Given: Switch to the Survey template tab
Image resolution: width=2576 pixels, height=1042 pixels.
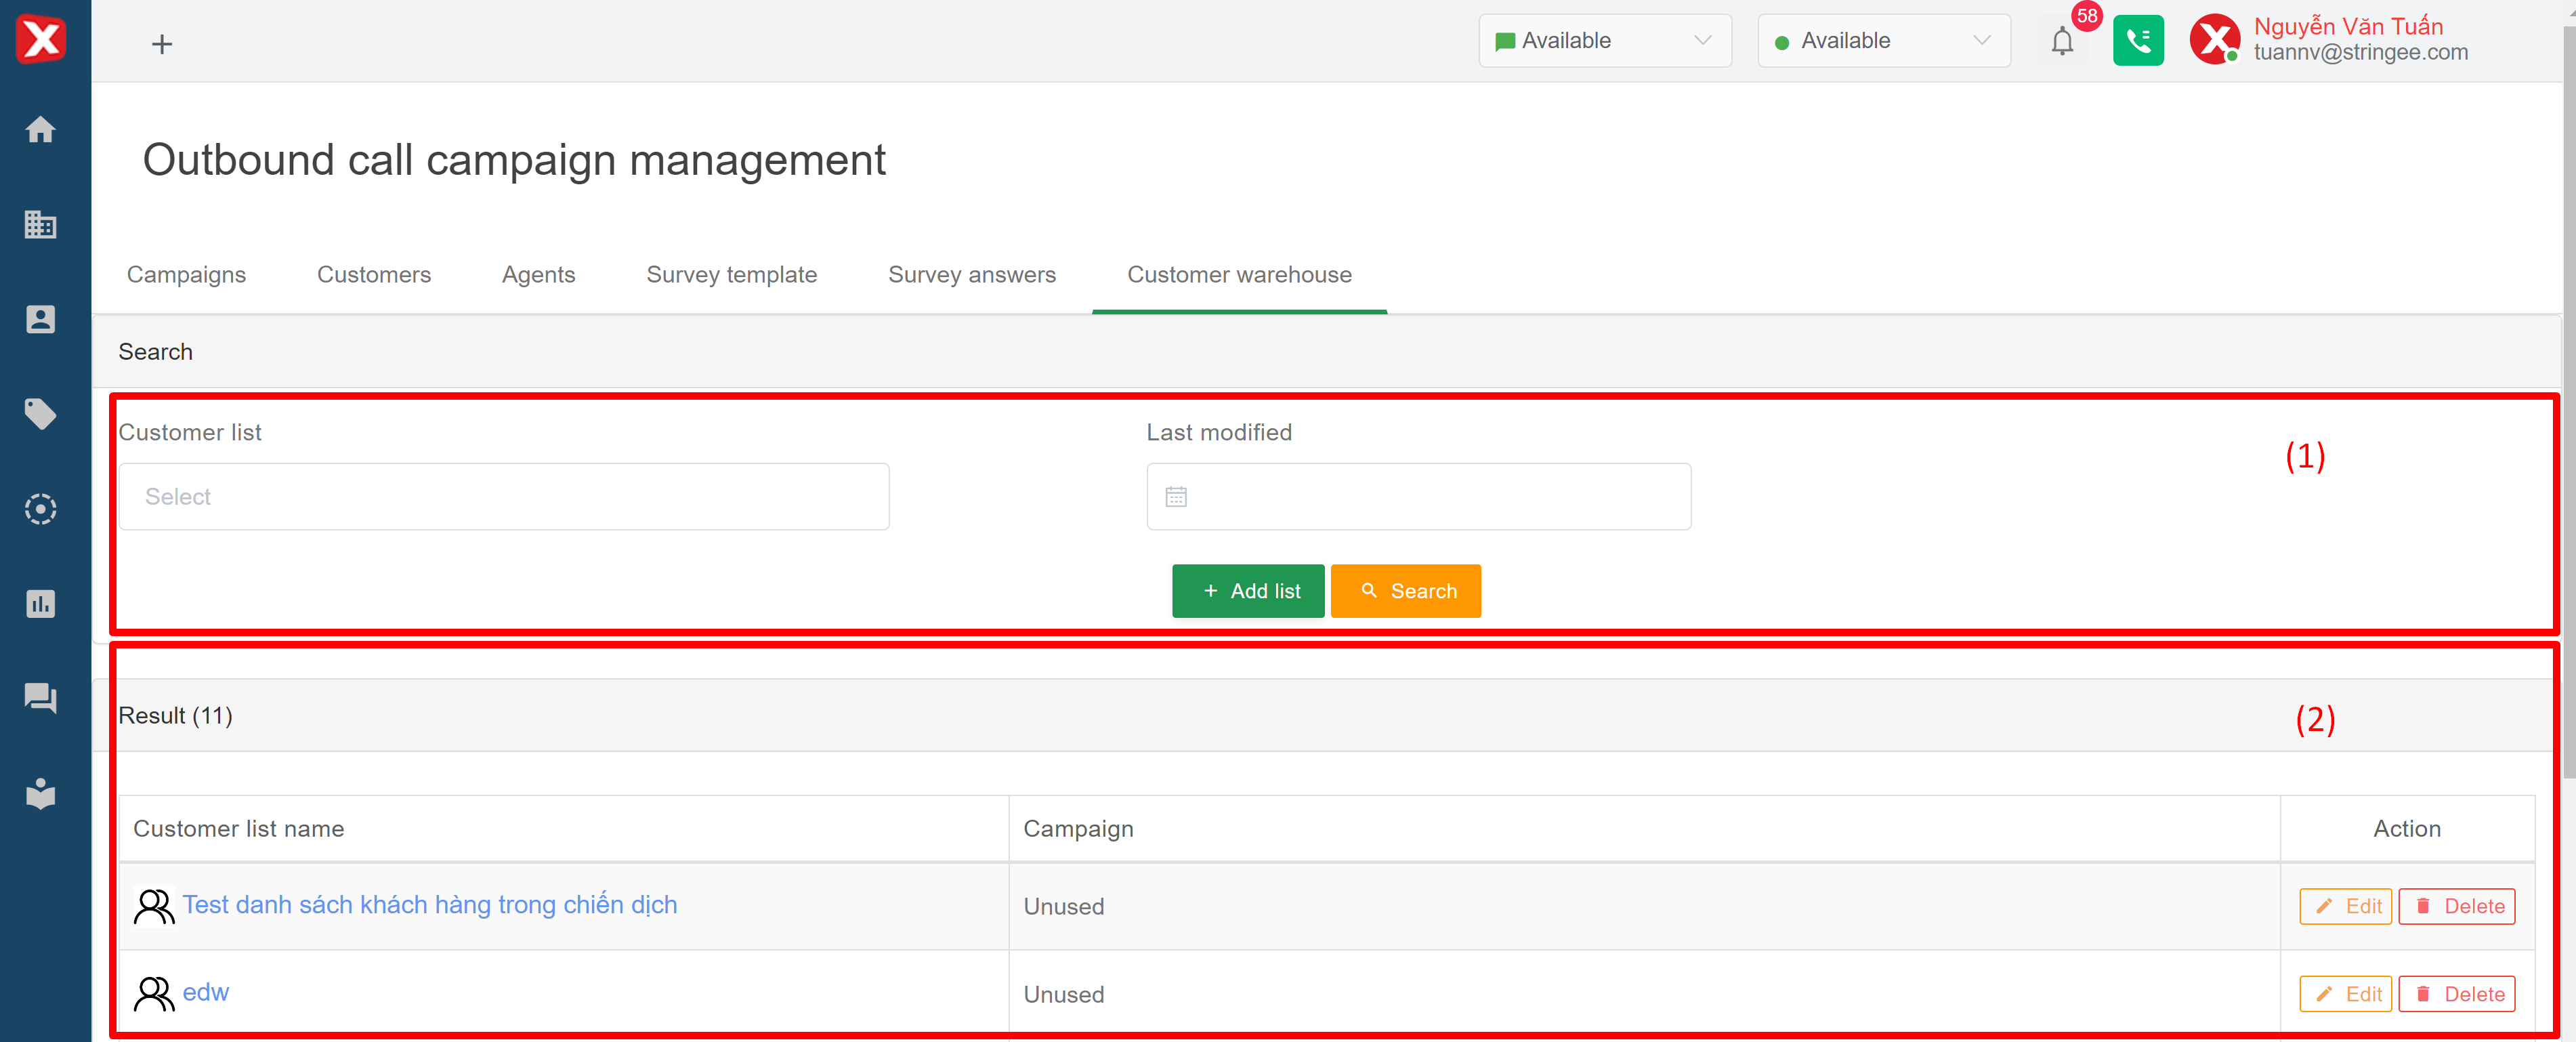Looking at the screenshot, I should tap(731, 275).
